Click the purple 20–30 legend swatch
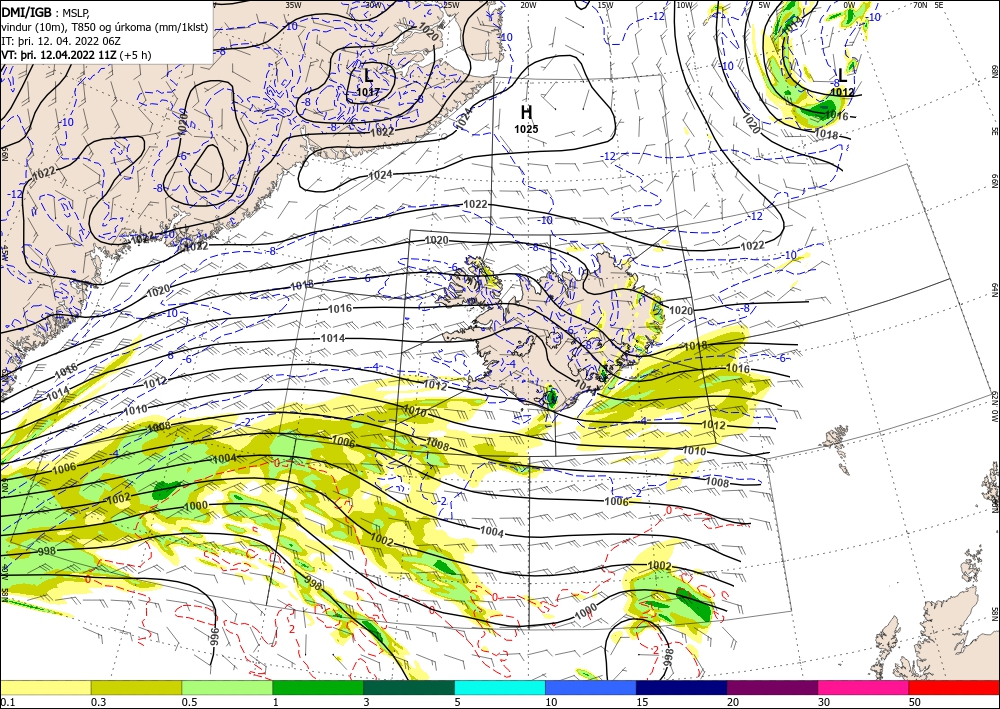This screenshot has width=1000, height=709. point(772,687)
